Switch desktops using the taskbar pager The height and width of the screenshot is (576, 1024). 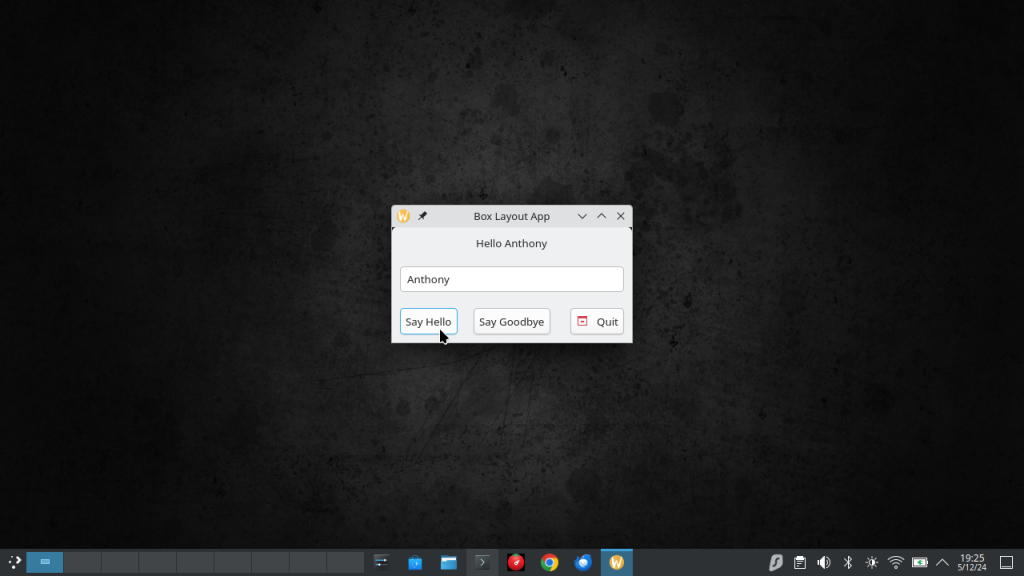point(45,562)
